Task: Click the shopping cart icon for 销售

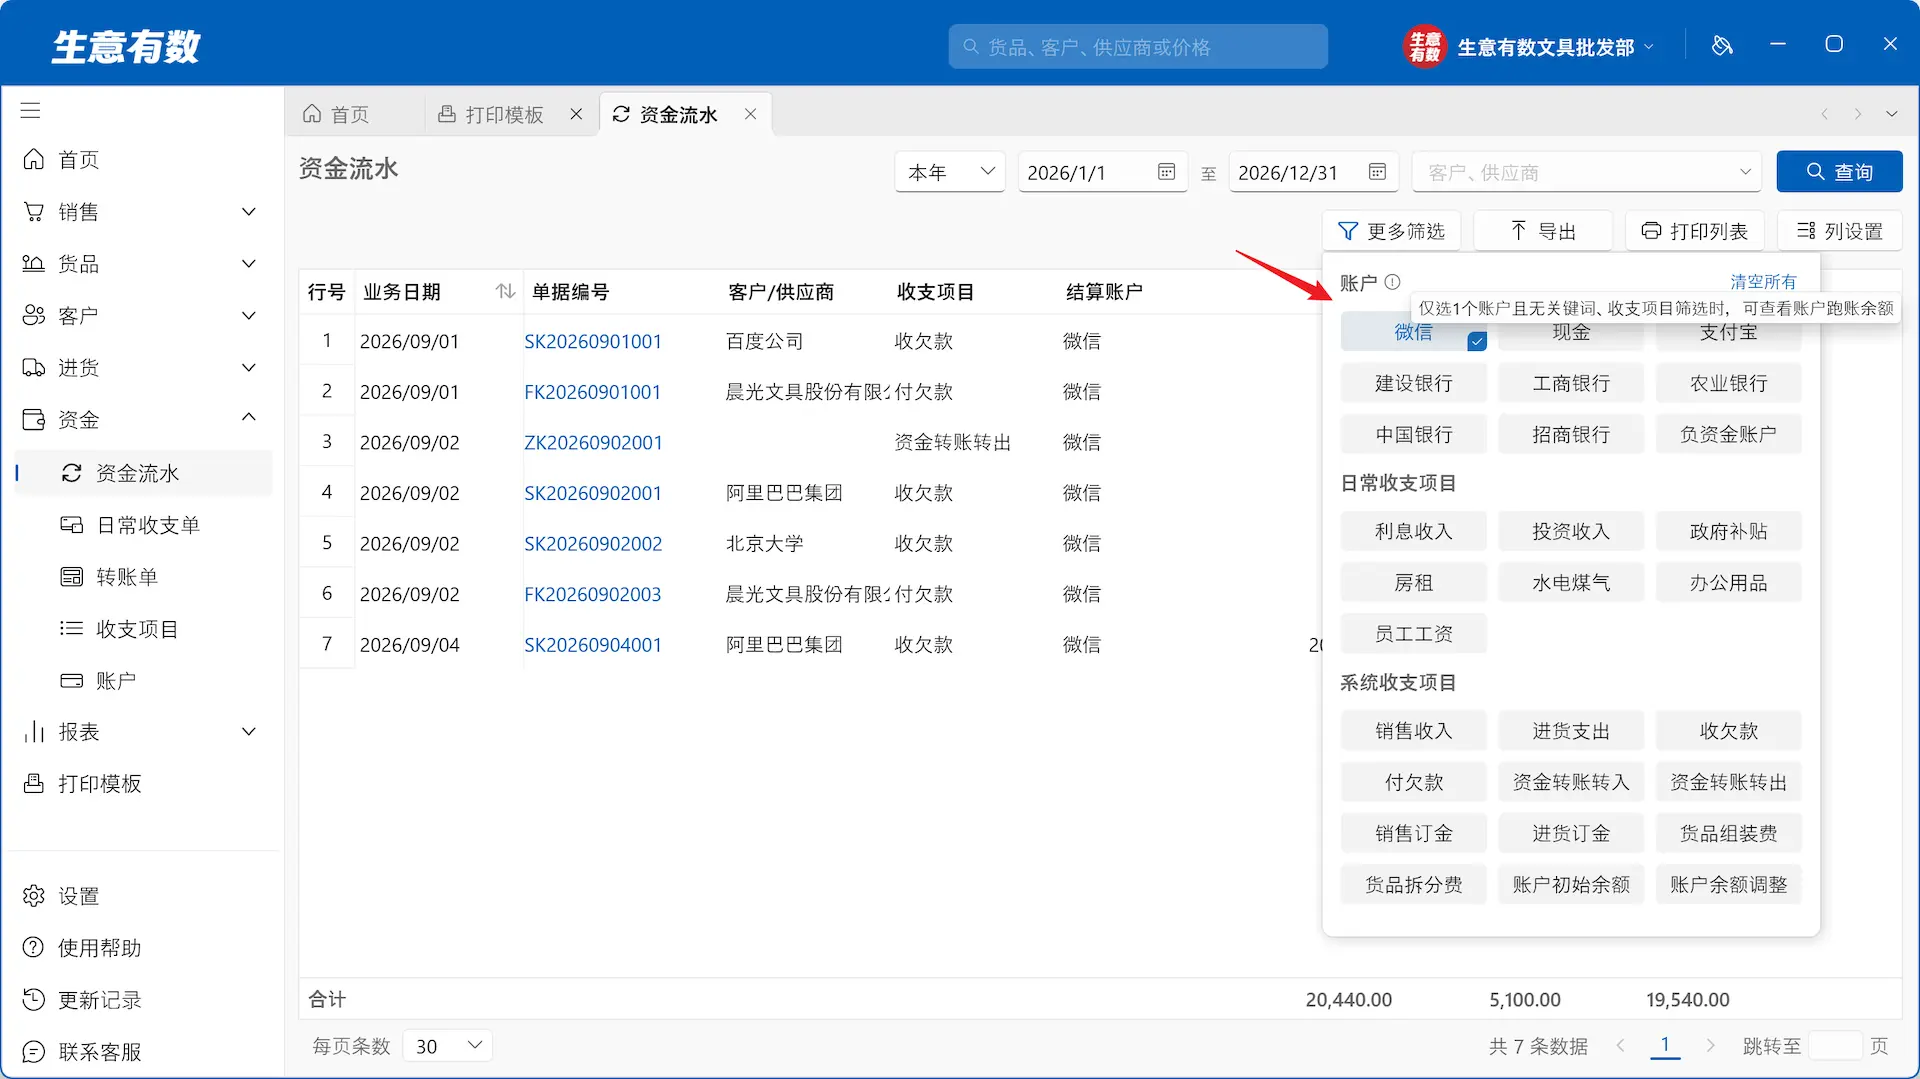Action: click(34, 211)
